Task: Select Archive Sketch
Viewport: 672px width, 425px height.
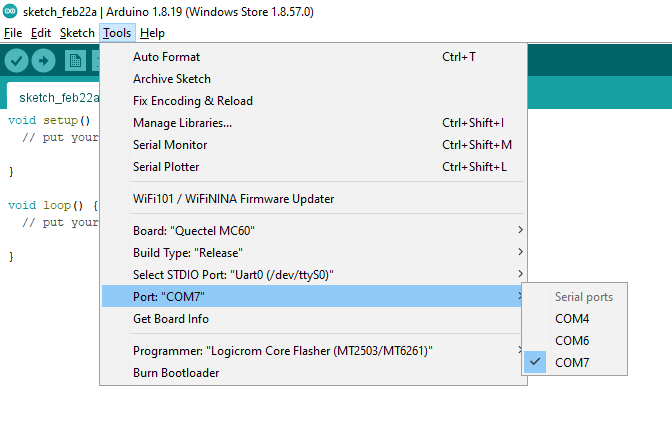Action: pyautogui.click(x=314, y=79)
